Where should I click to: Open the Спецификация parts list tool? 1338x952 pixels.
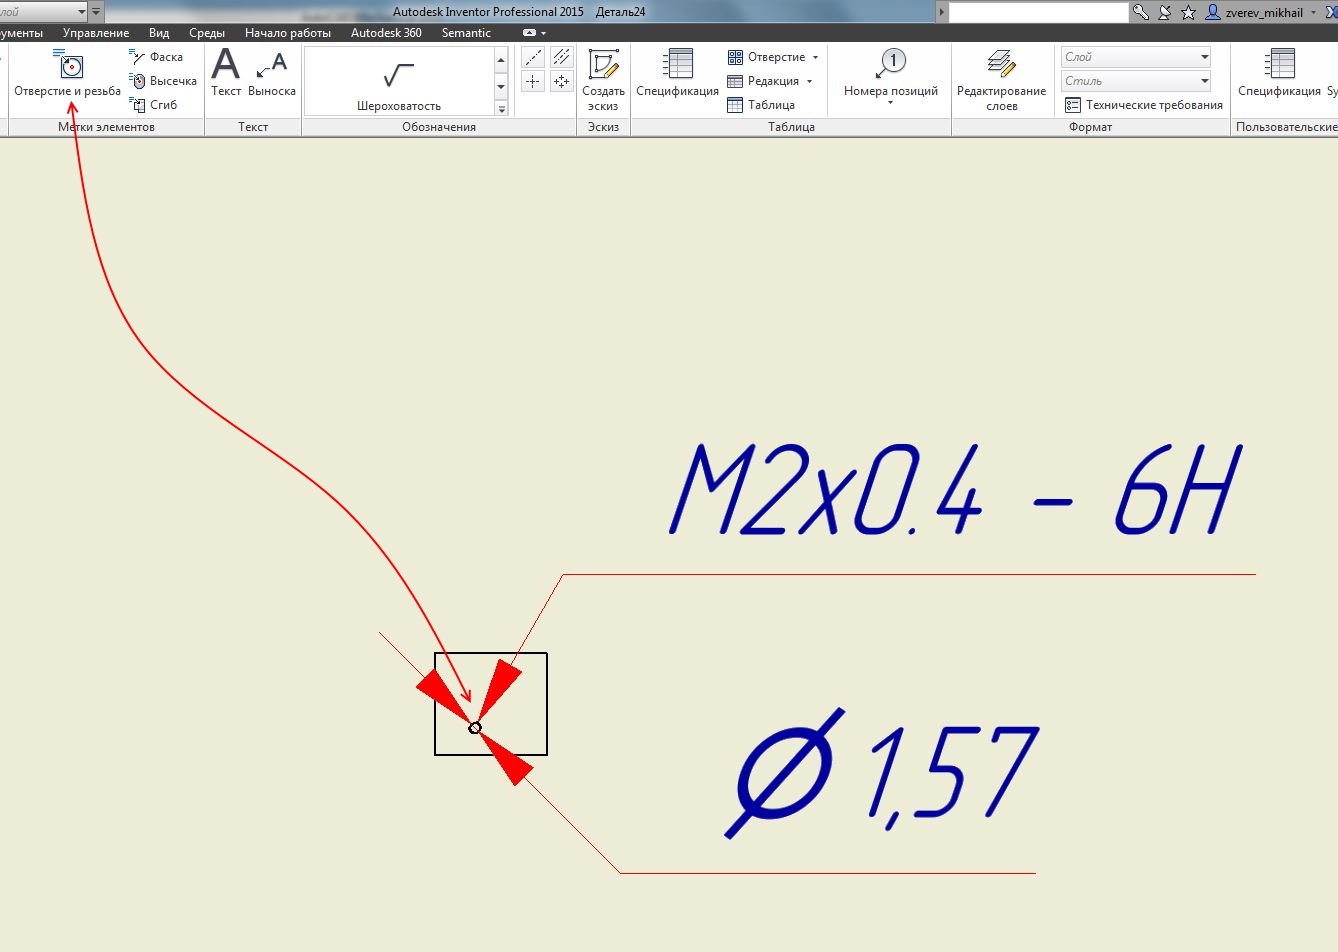coord(677,74)
